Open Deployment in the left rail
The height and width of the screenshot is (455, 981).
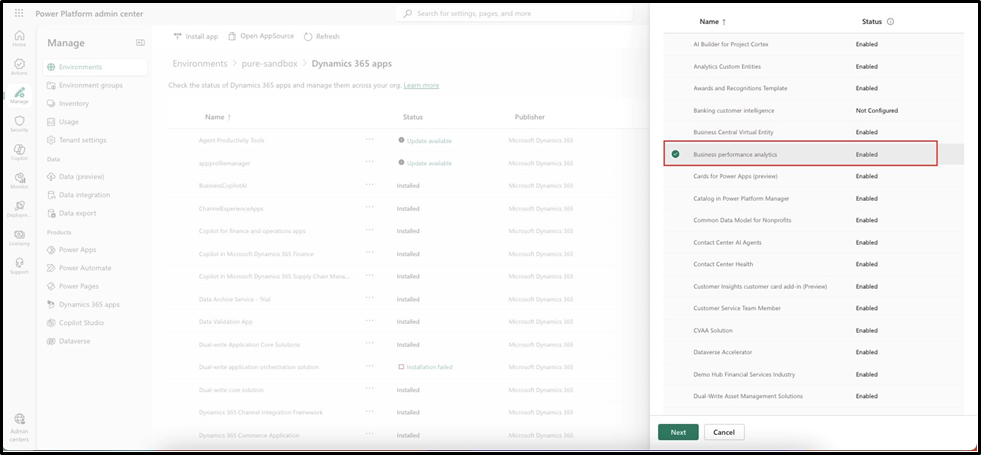coord(19,209)
